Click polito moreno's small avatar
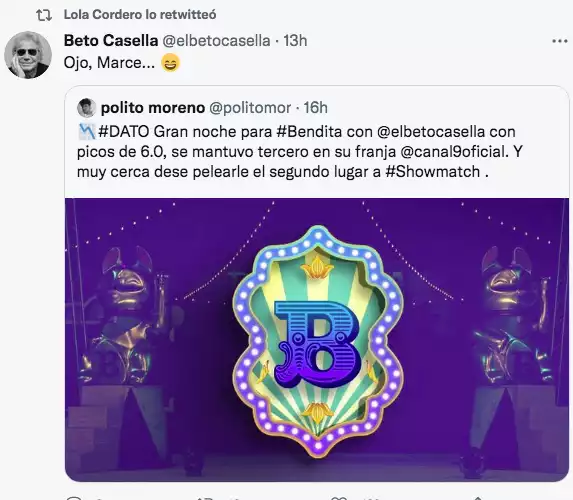573x500 pixels. (x=87, y=108)
